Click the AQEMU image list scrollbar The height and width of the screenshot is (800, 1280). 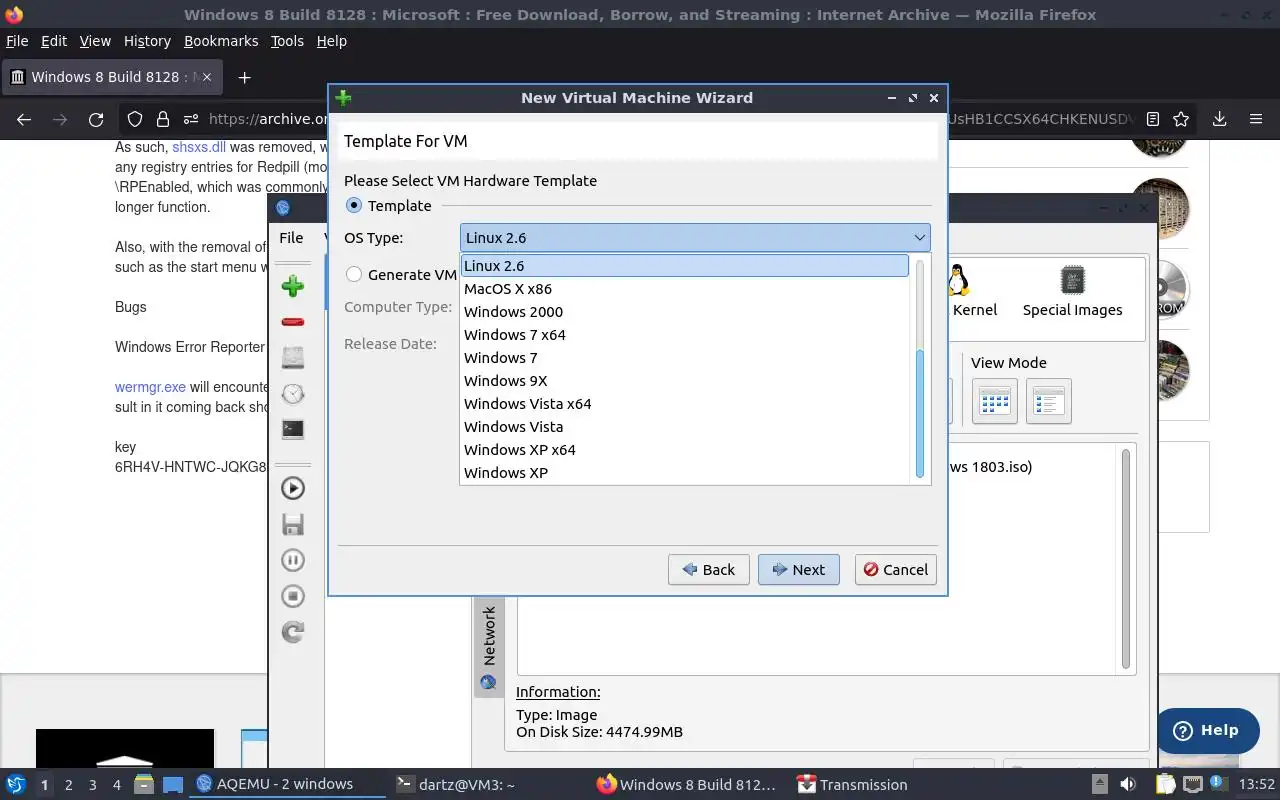1125,559
